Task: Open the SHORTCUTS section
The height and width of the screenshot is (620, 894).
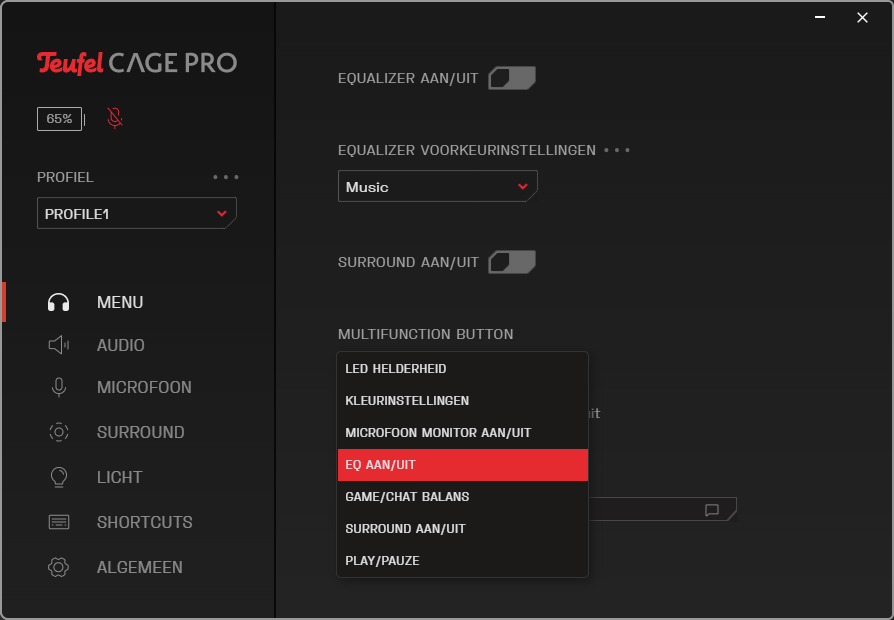Action: [x=144, y=522]
